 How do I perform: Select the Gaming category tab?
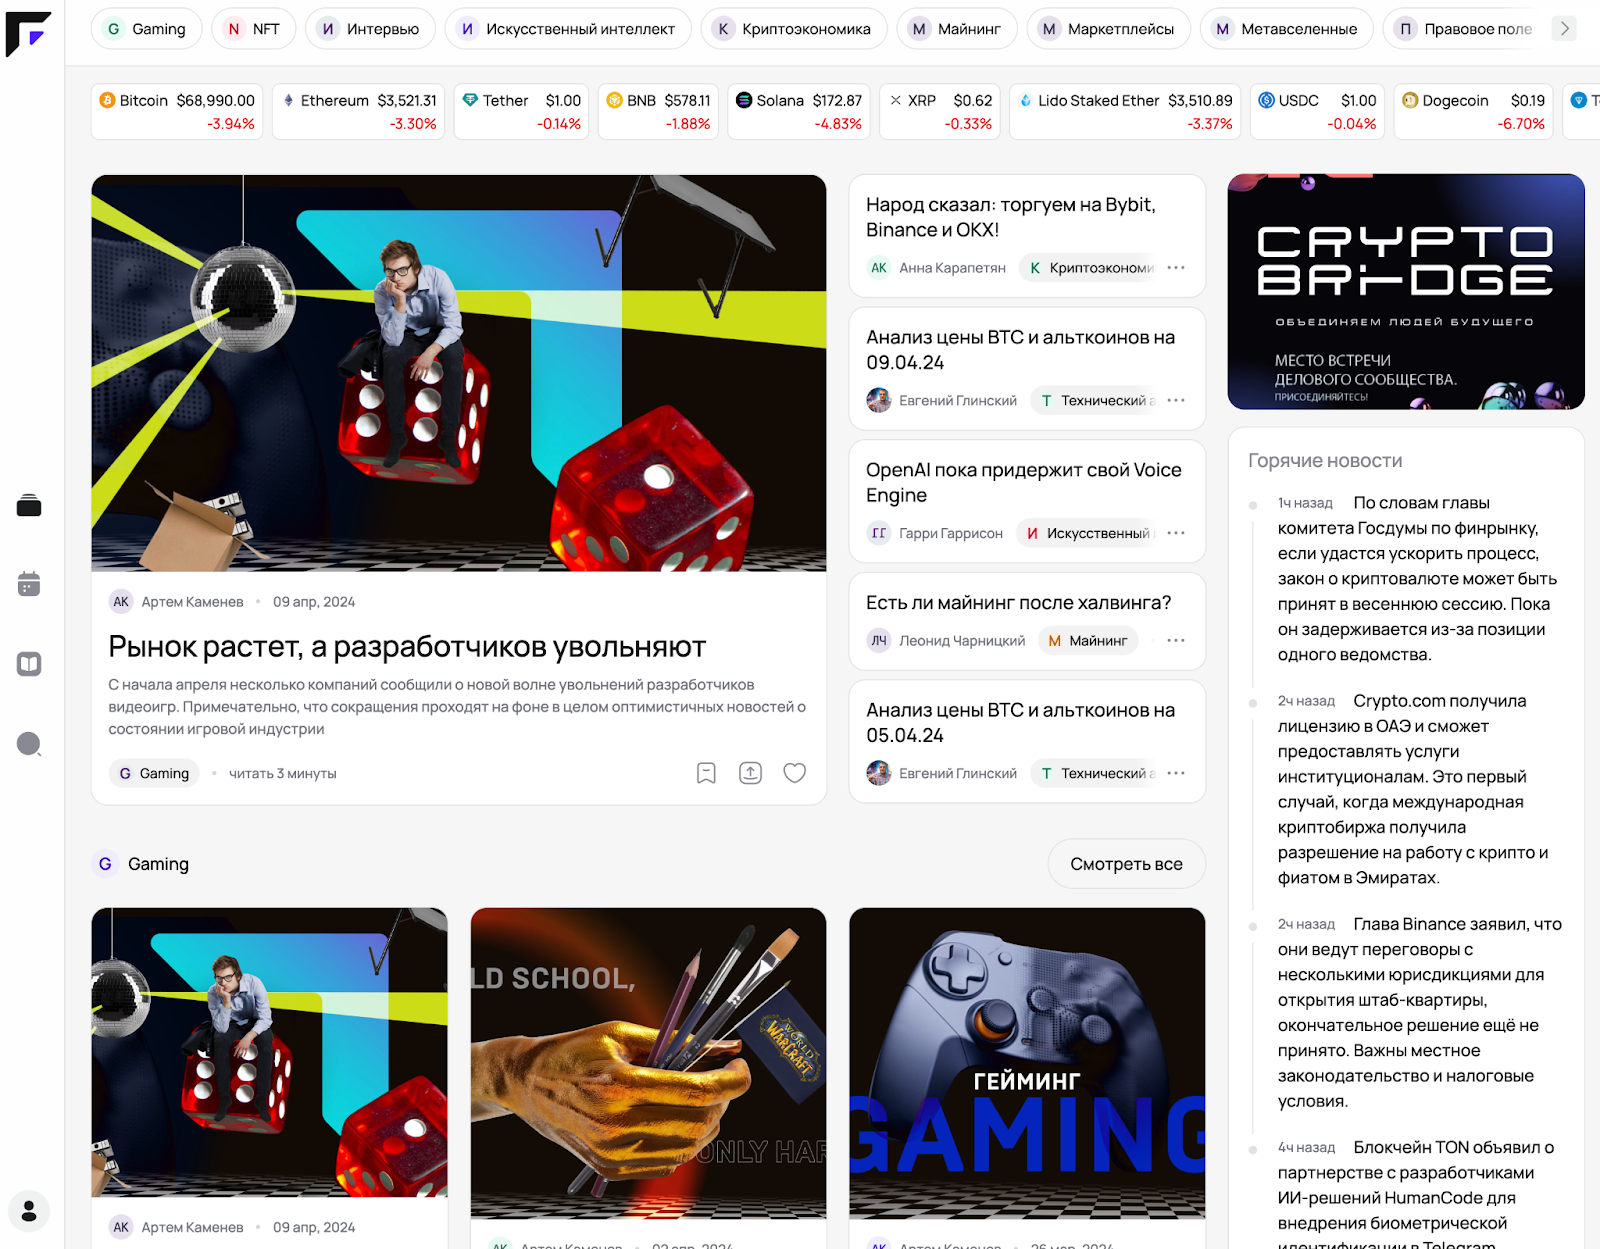tap(146, 29)
